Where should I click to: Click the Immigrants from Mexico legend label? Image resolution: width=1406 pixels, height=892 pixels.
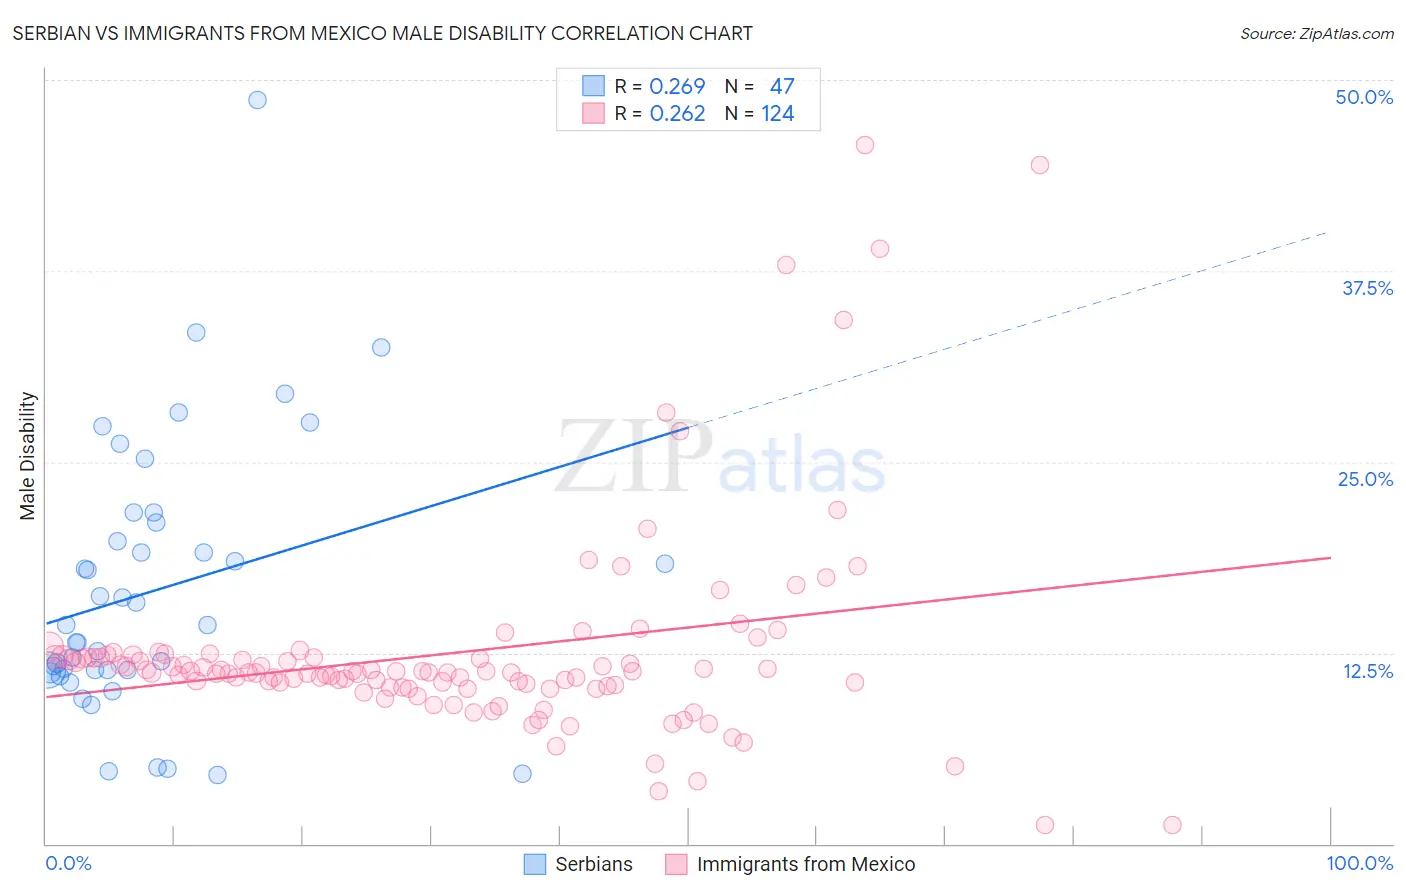click(x=805, y=864)
